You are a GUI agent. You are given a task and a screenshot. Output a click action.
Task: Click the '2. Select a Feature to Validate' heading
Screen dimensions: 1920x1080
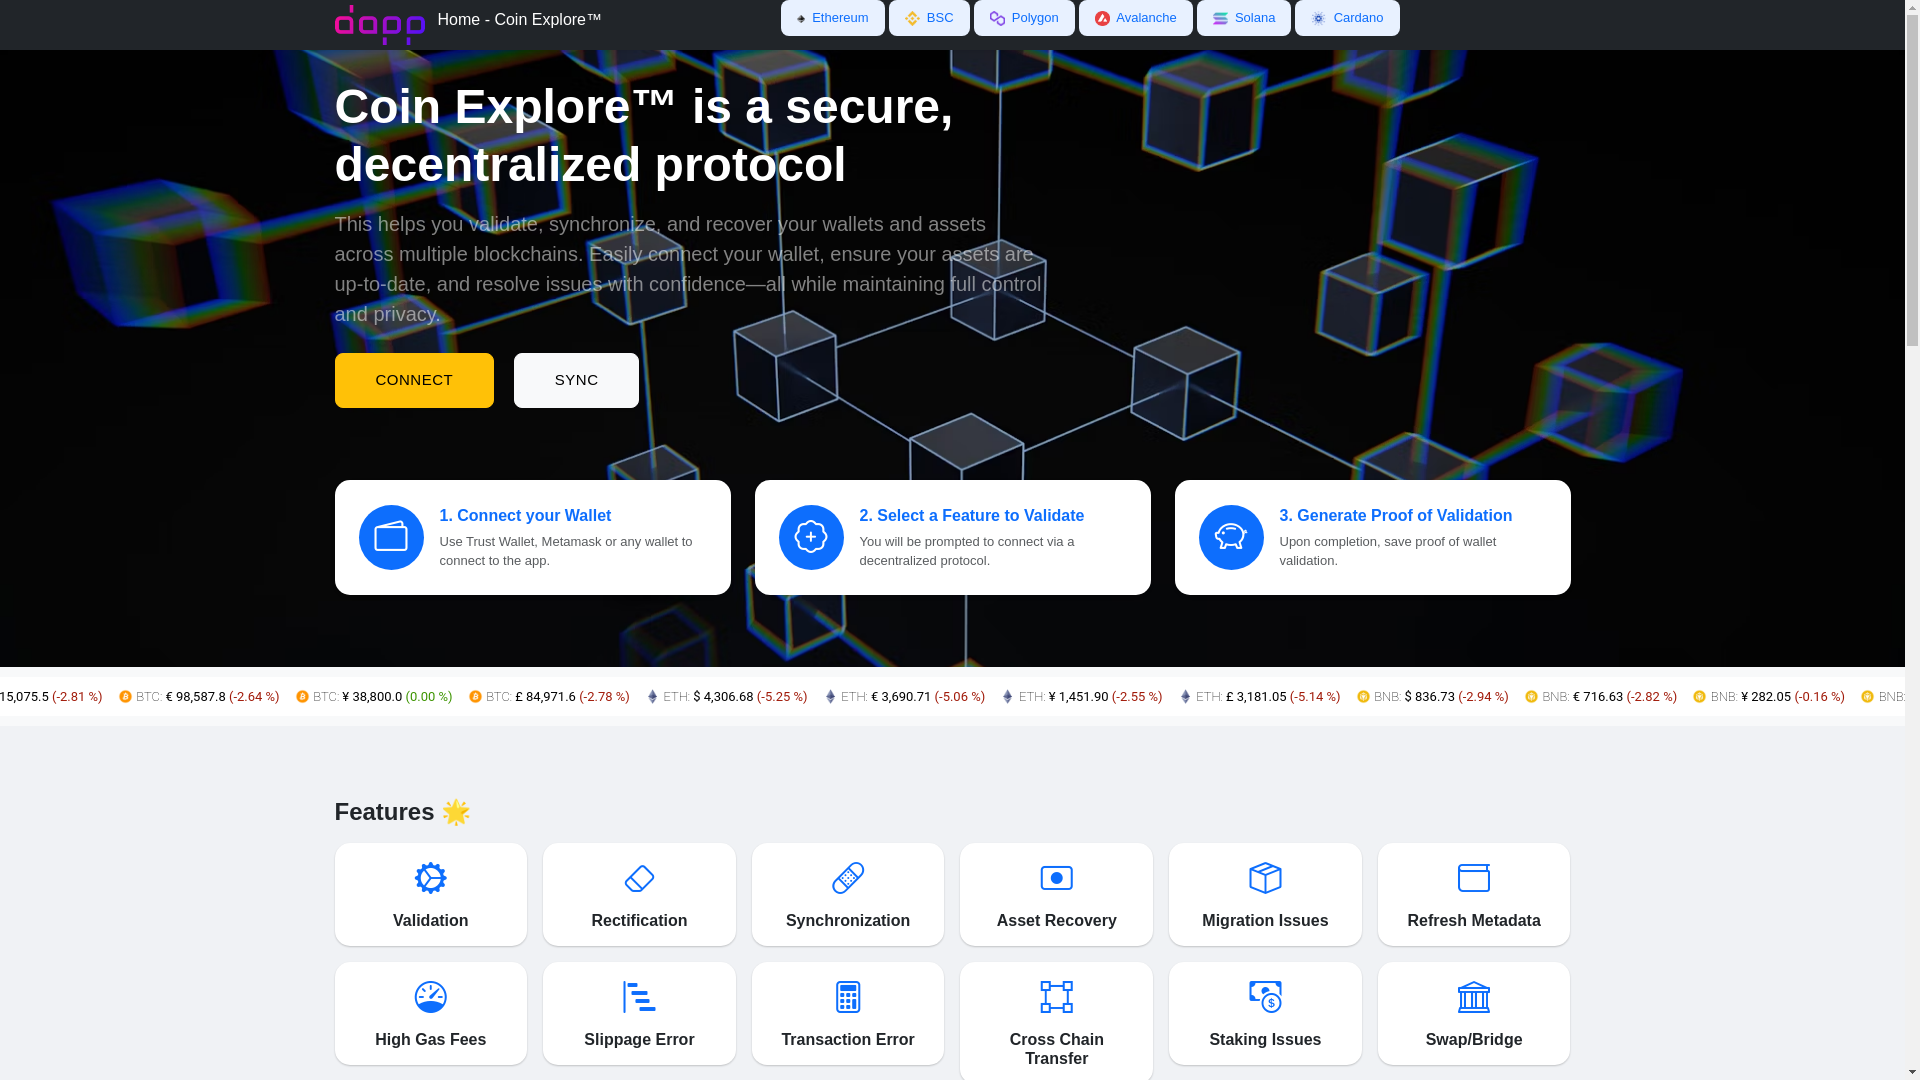click(x=971, y=516)
